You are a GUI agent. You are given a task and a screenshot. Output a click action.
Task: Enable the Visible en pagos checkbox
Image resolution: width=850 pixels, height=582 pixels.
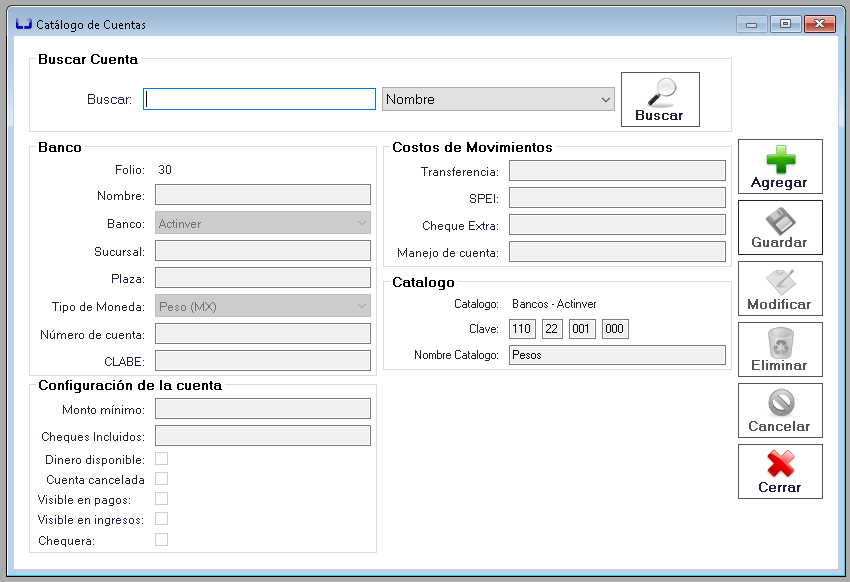pos(162,499)
